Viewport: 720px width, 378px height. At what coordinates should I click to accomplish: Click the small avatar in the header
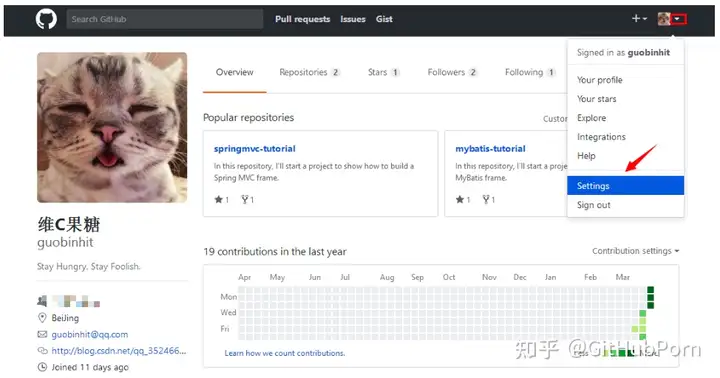click(664, 19)
